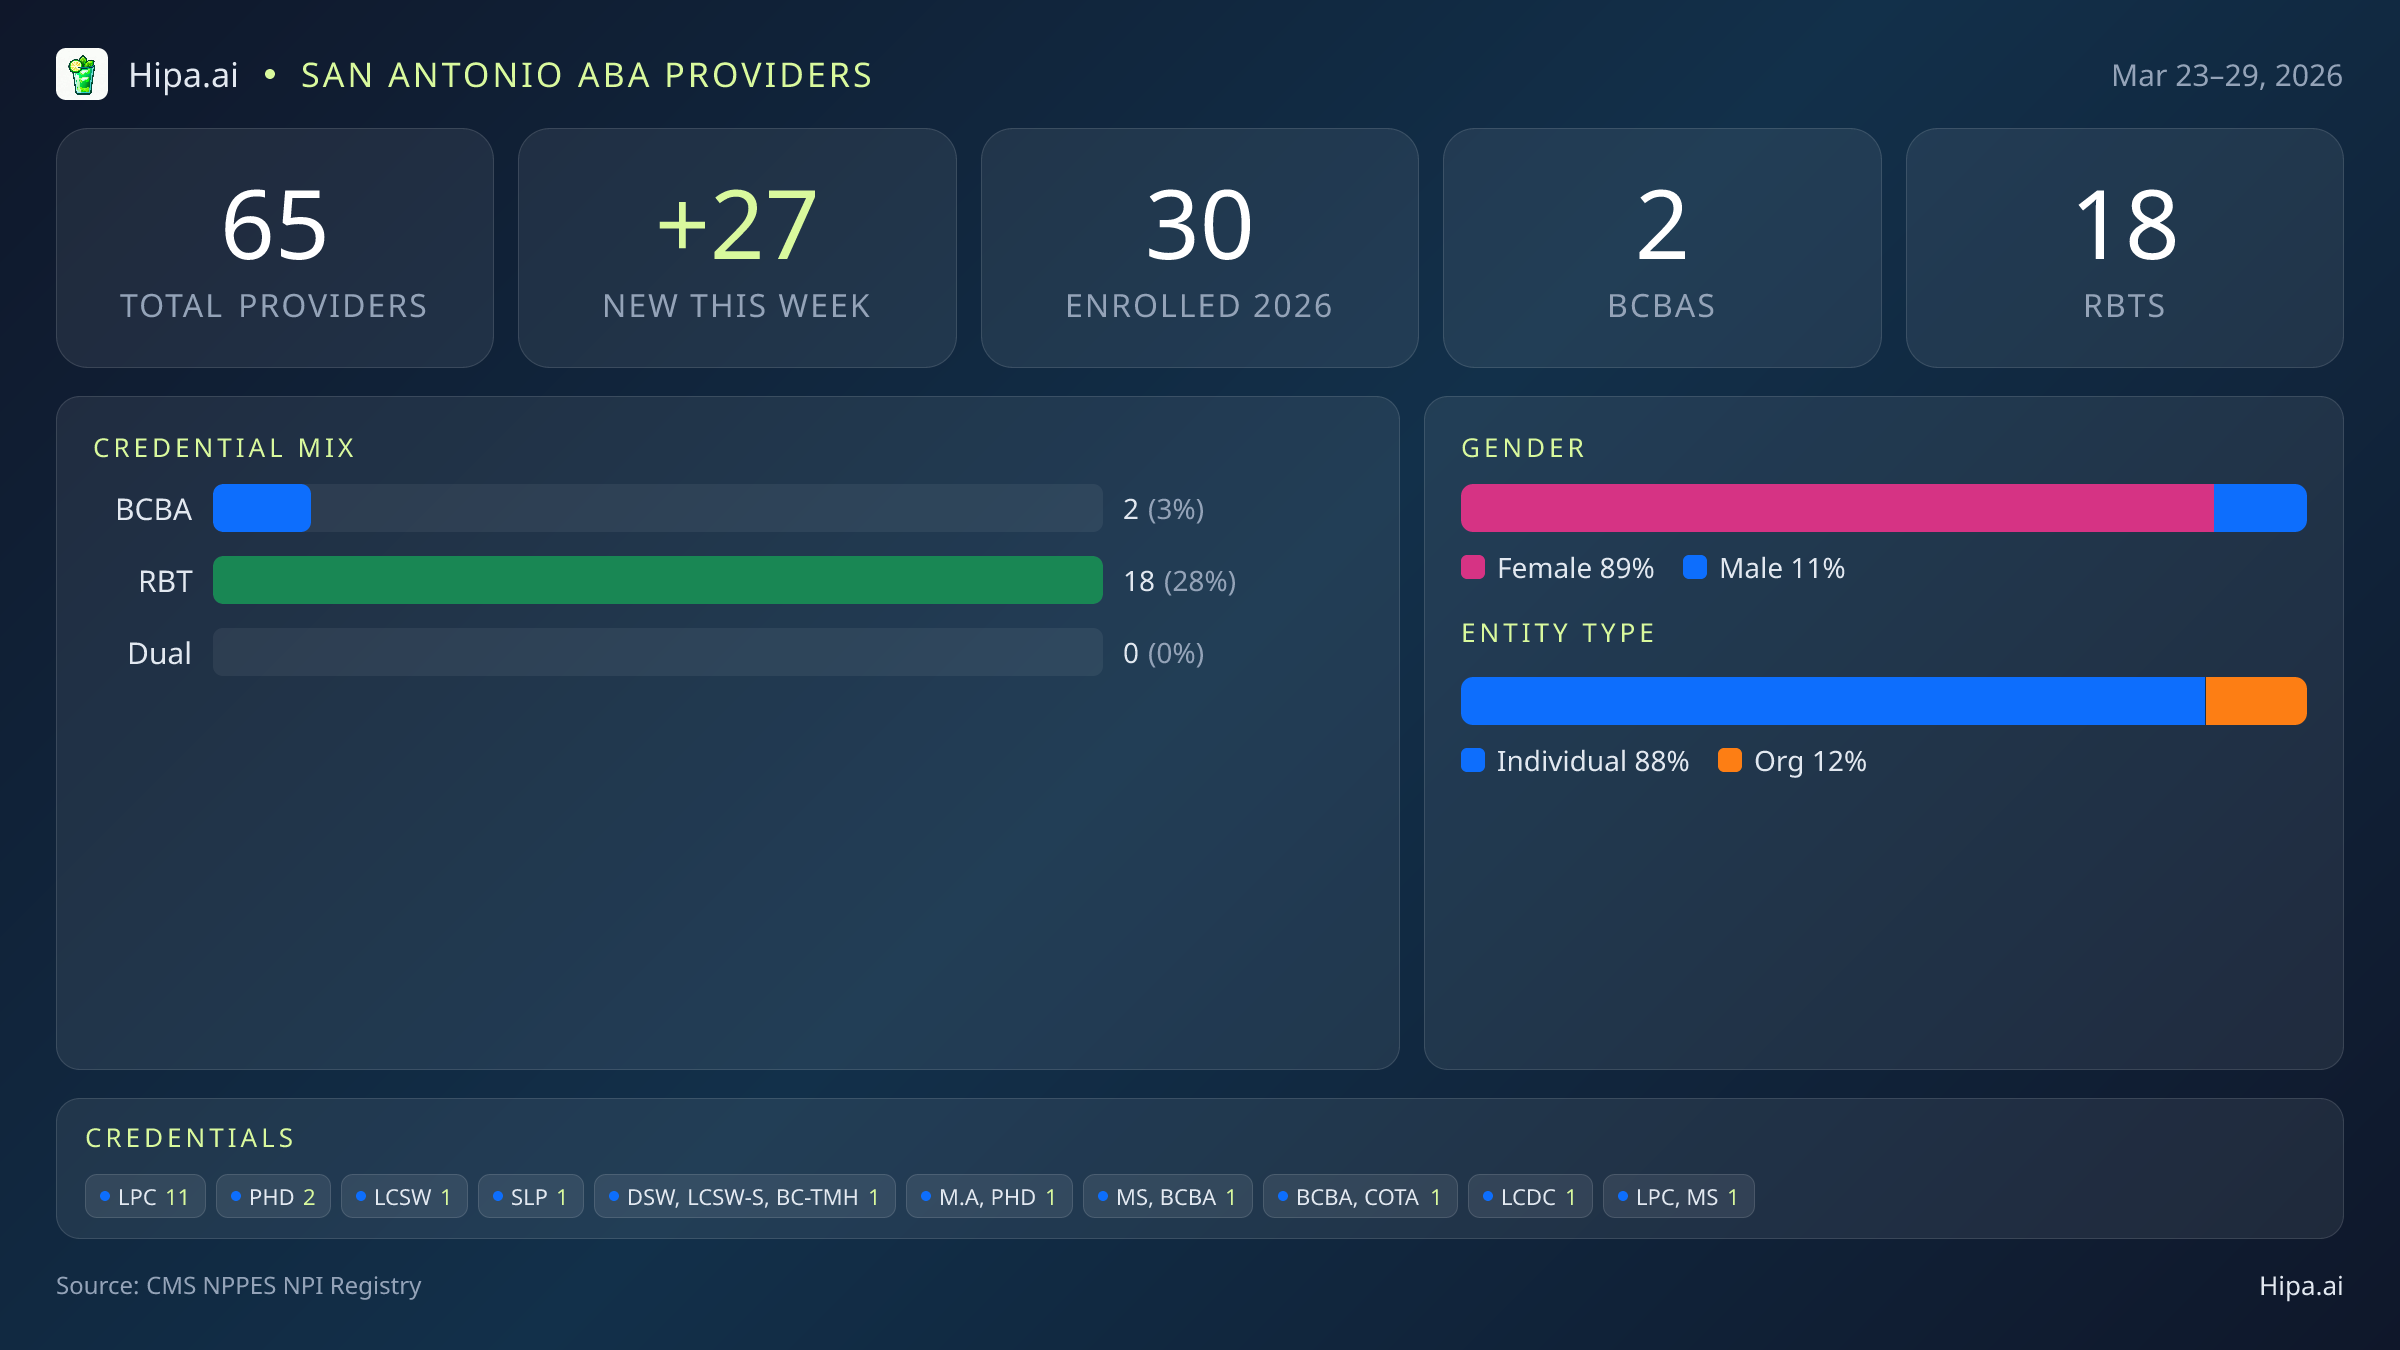This screenshot has height=1350, width=2400.
Task: Expand the Credential Mix panel
Action: 224,447
